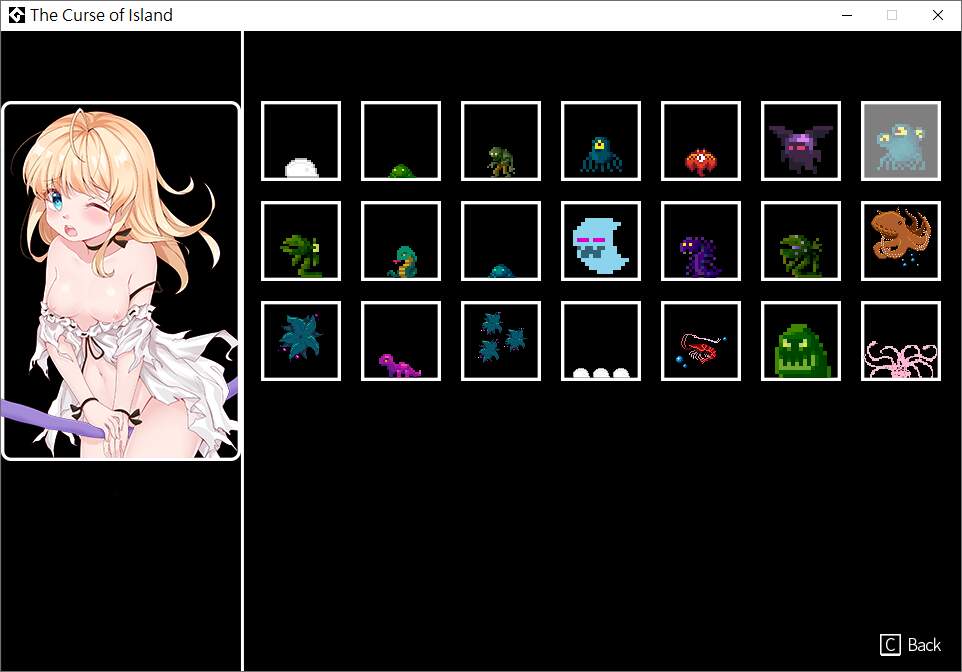The width and height of the screenshot is (962, 672).
Task: Choose the purple lizard with yellow eyes
Action: click(701, 241)
